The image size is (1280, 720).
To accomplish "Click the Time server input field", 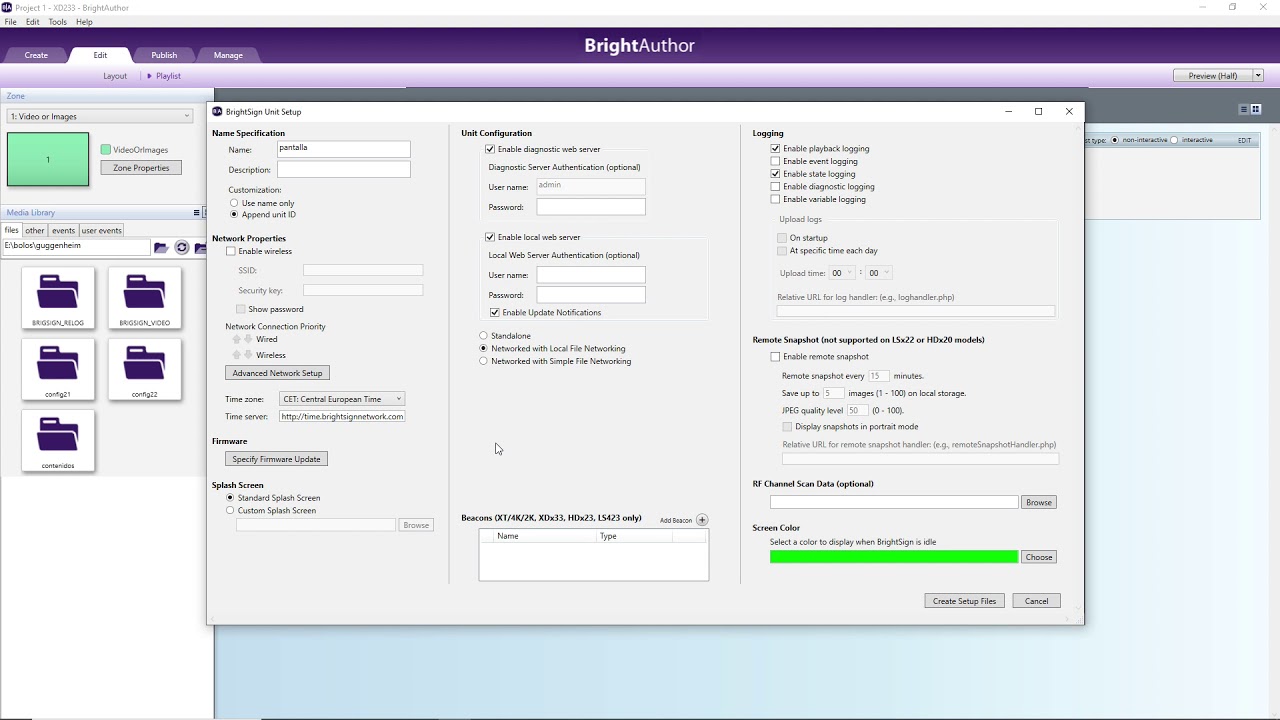I will (342, 416).
